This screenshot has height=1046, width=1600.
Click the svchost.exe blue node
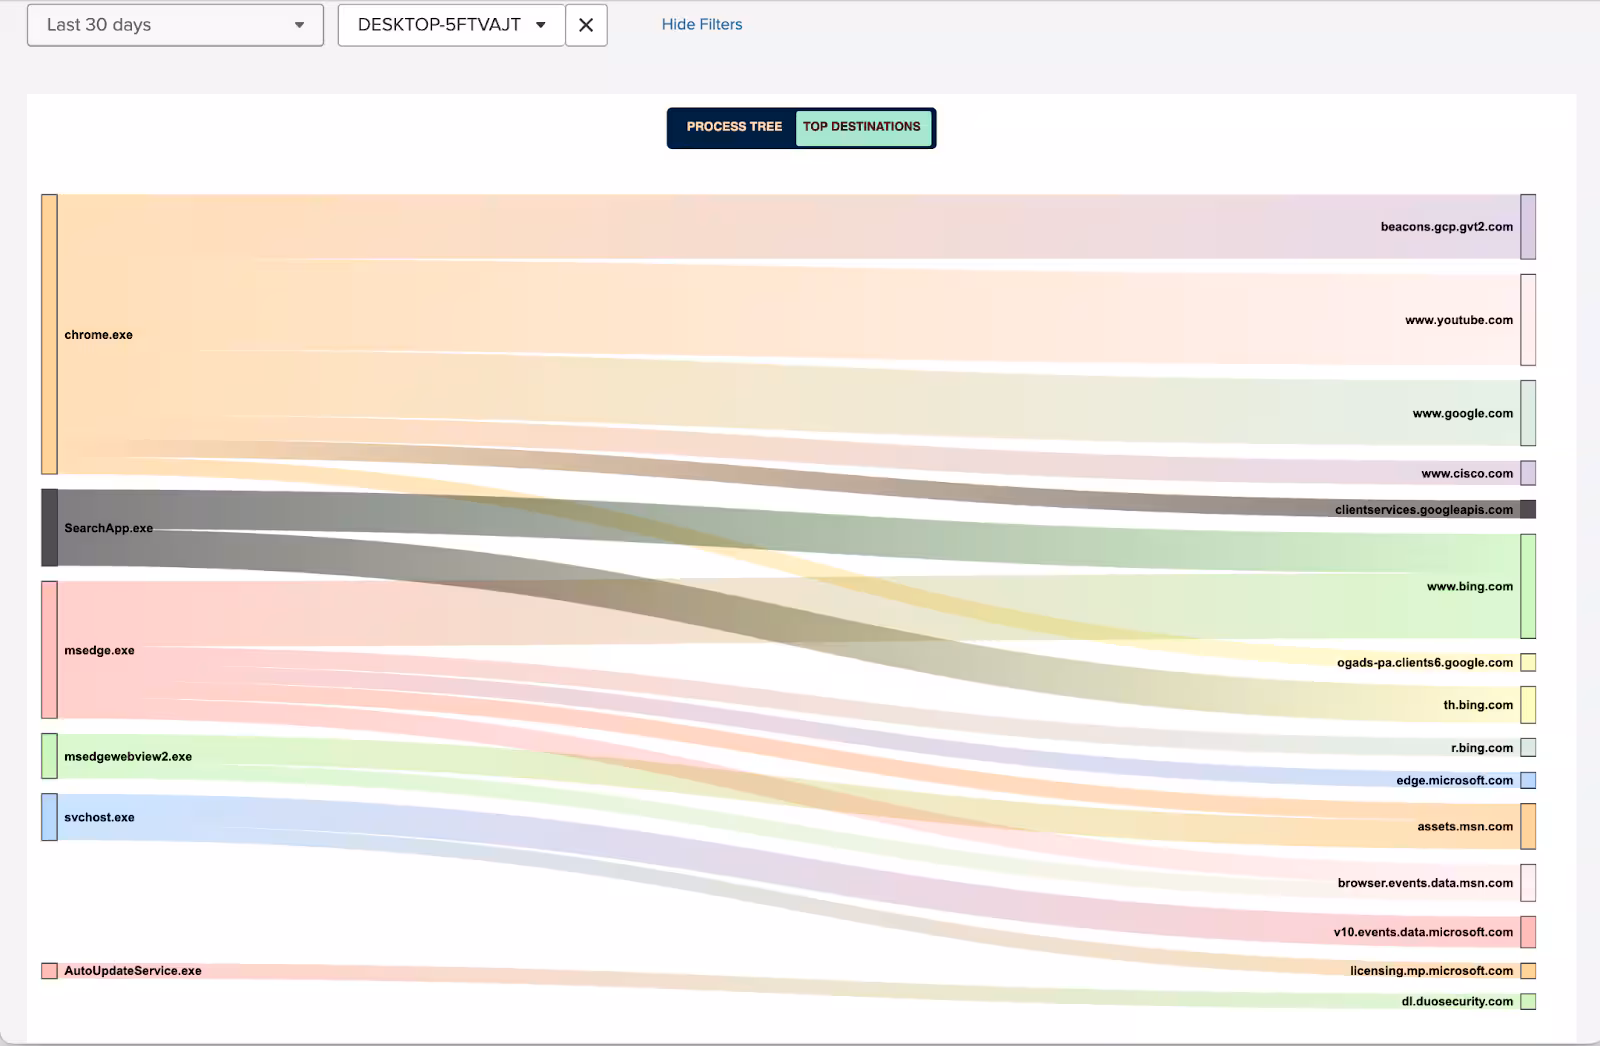(x=49, y=817)
